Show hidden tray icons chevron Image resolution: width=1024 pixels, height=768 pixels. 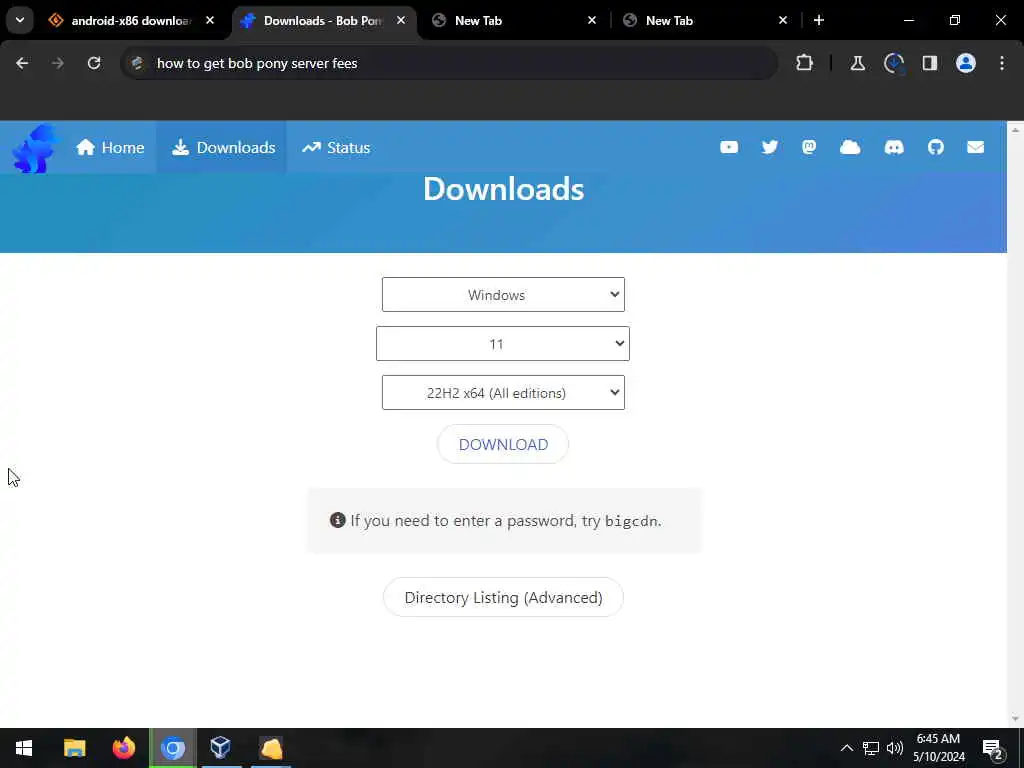[x=846, y=748]
